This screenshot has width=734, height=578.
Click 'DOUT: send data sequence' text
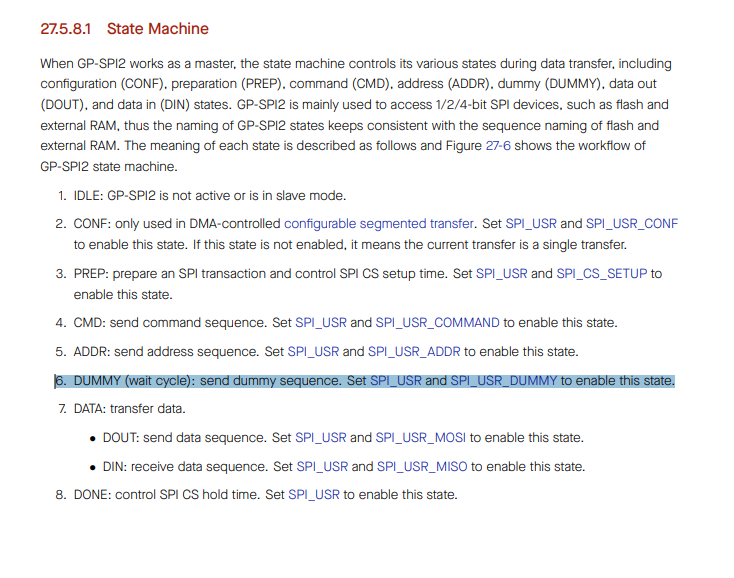point(185,438)
